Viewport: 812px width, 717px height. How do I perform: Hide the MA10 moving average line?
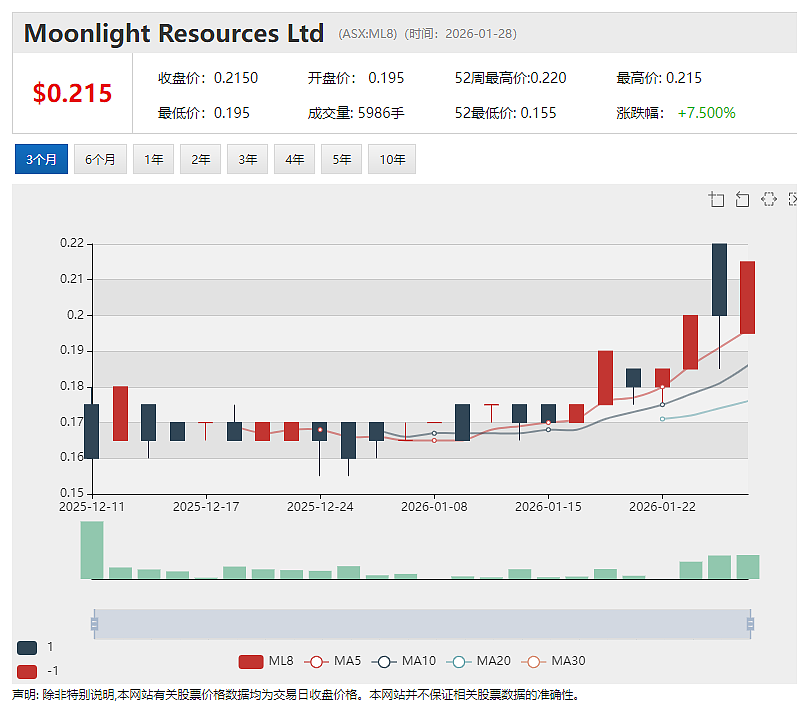click(x=403, y=661)
